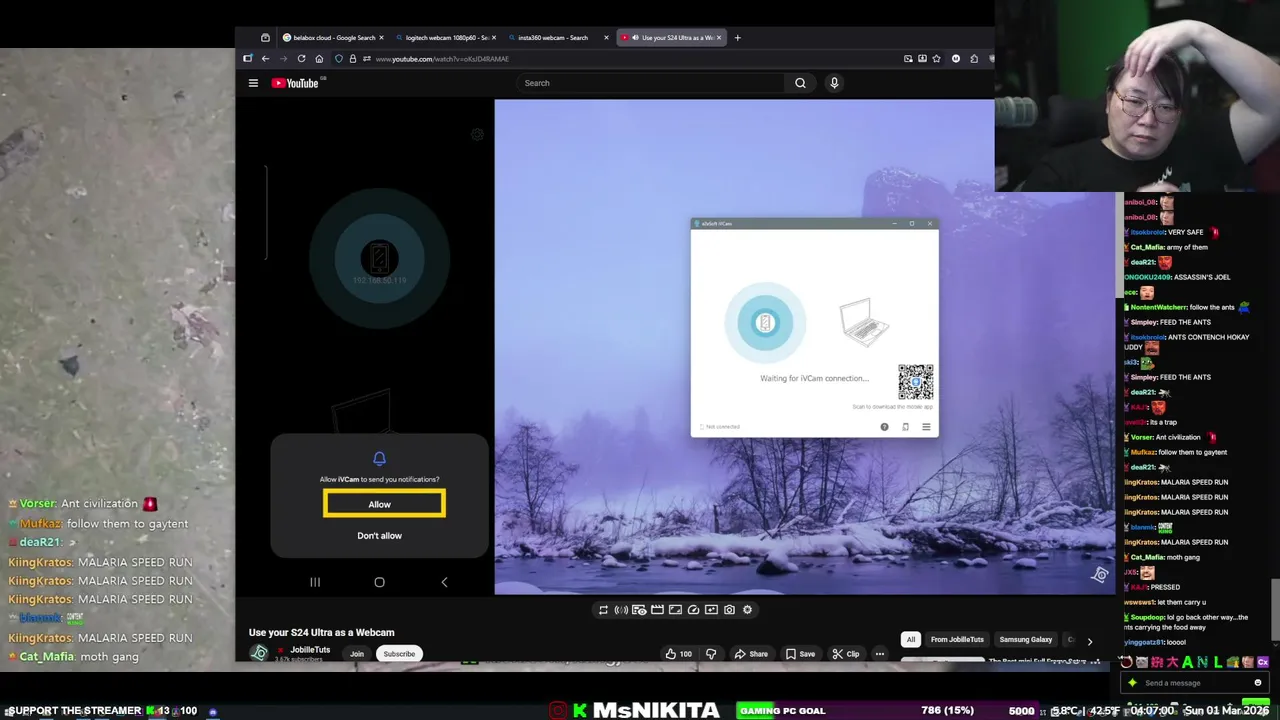Join the JobilleTuts channel membership
Image resolution: width=1280 pixels, height=720 pixels.
357,654
